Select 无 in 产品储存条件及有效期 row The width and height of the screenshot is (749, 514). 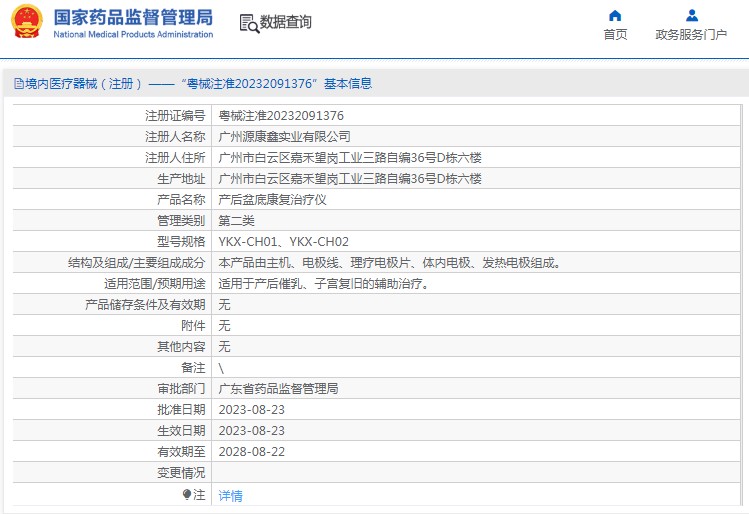point(224,305)
